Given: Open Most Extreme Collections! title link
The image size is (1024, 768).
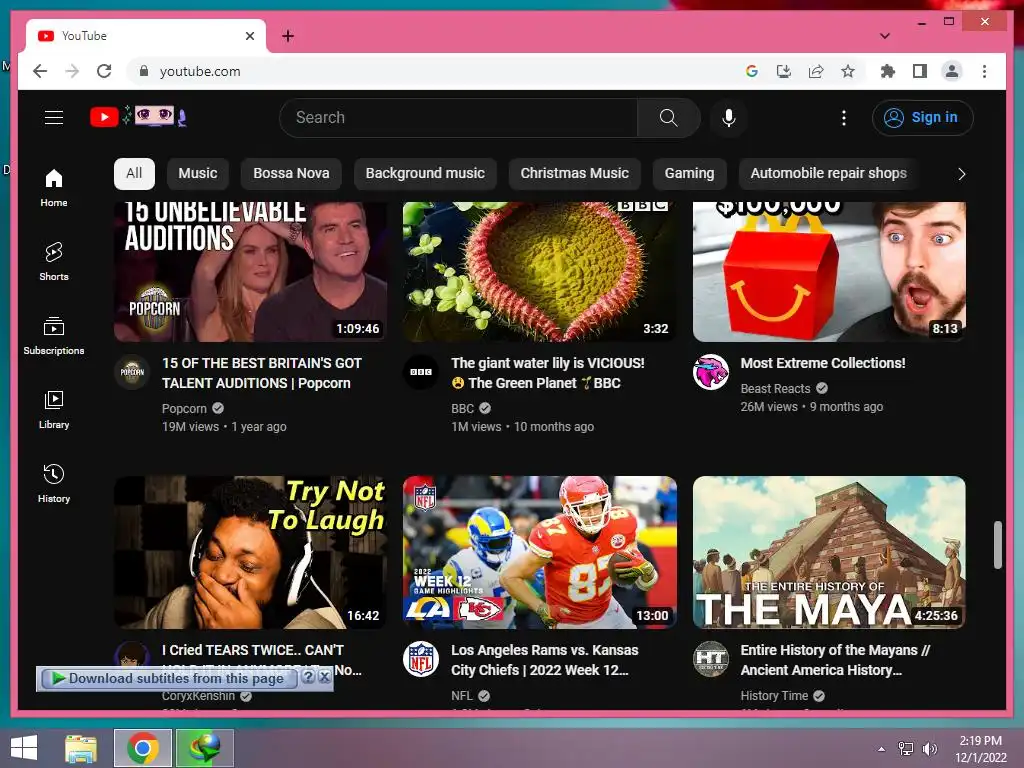Looking at the screenshot, I should tap(823, 363).
